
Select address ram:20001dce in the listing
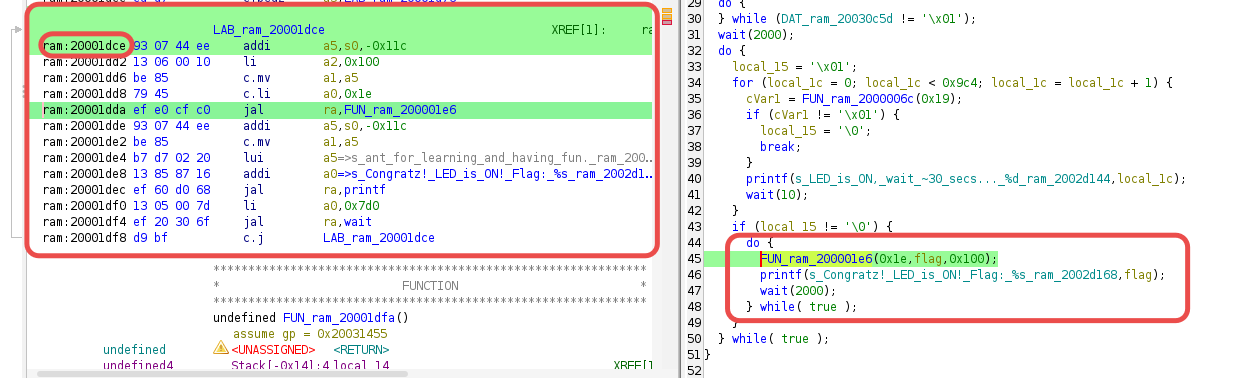[84, 46]
